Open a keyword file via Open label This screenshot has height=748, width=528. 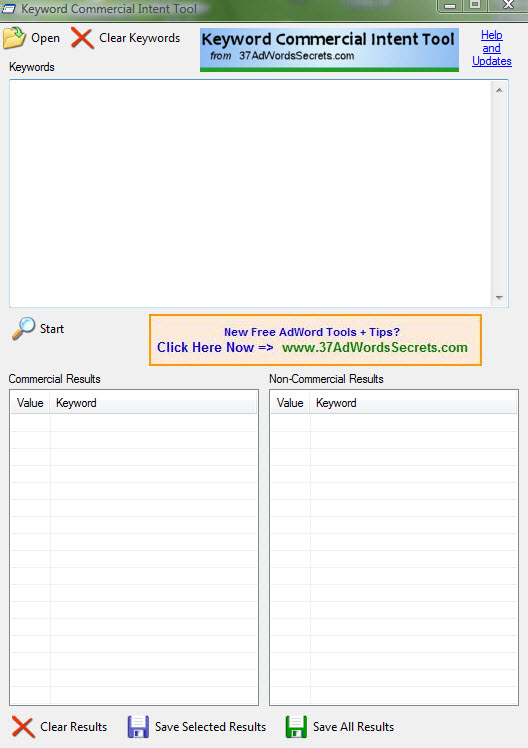click(x=45, y=38)
